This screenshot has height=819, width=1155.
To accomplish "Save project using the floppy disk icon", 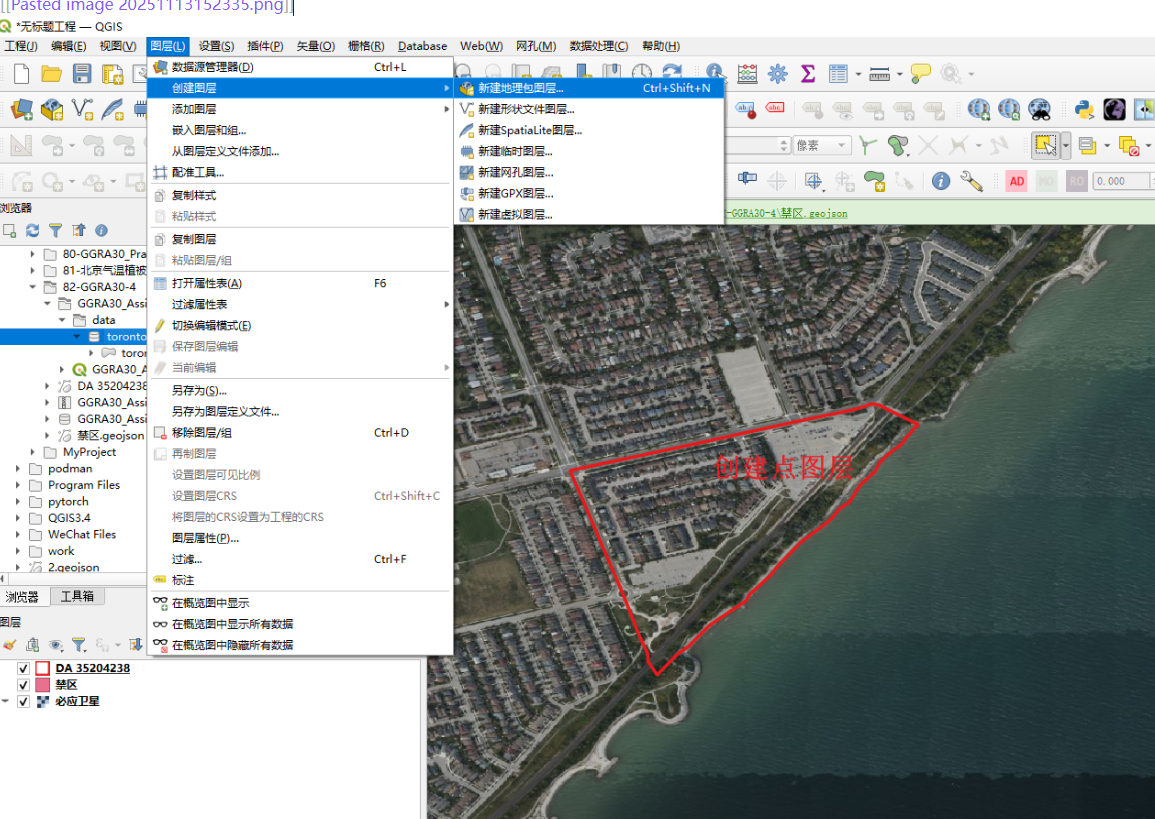I will [x=82, y=74].
